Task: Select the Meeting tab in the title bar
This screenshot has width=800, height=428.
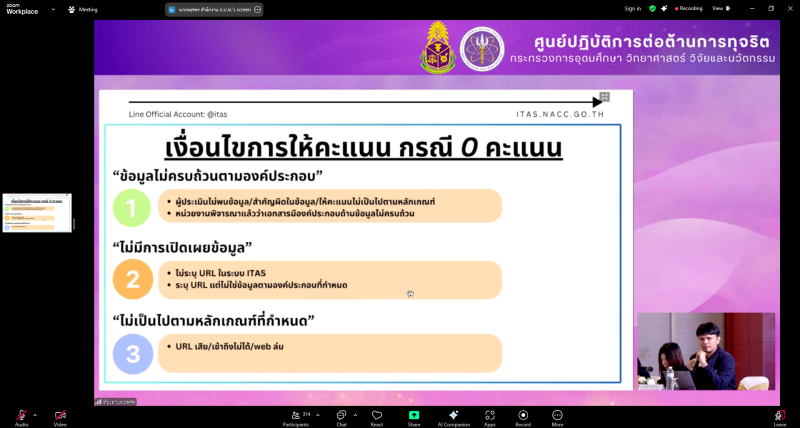Action: 84,8
